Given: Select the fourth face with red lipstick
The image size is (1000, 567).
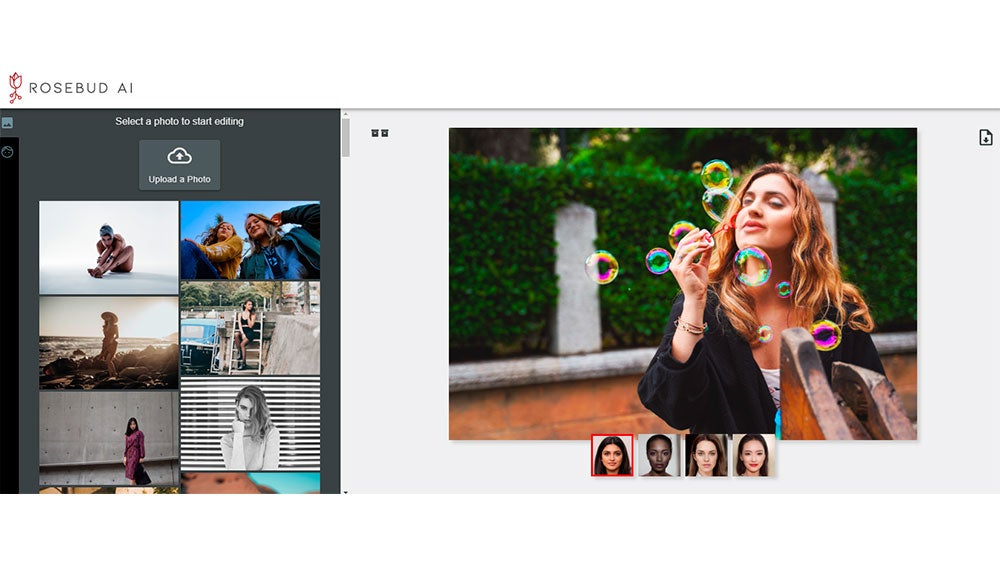Looking at the screenshot, I should pos(753,455).
